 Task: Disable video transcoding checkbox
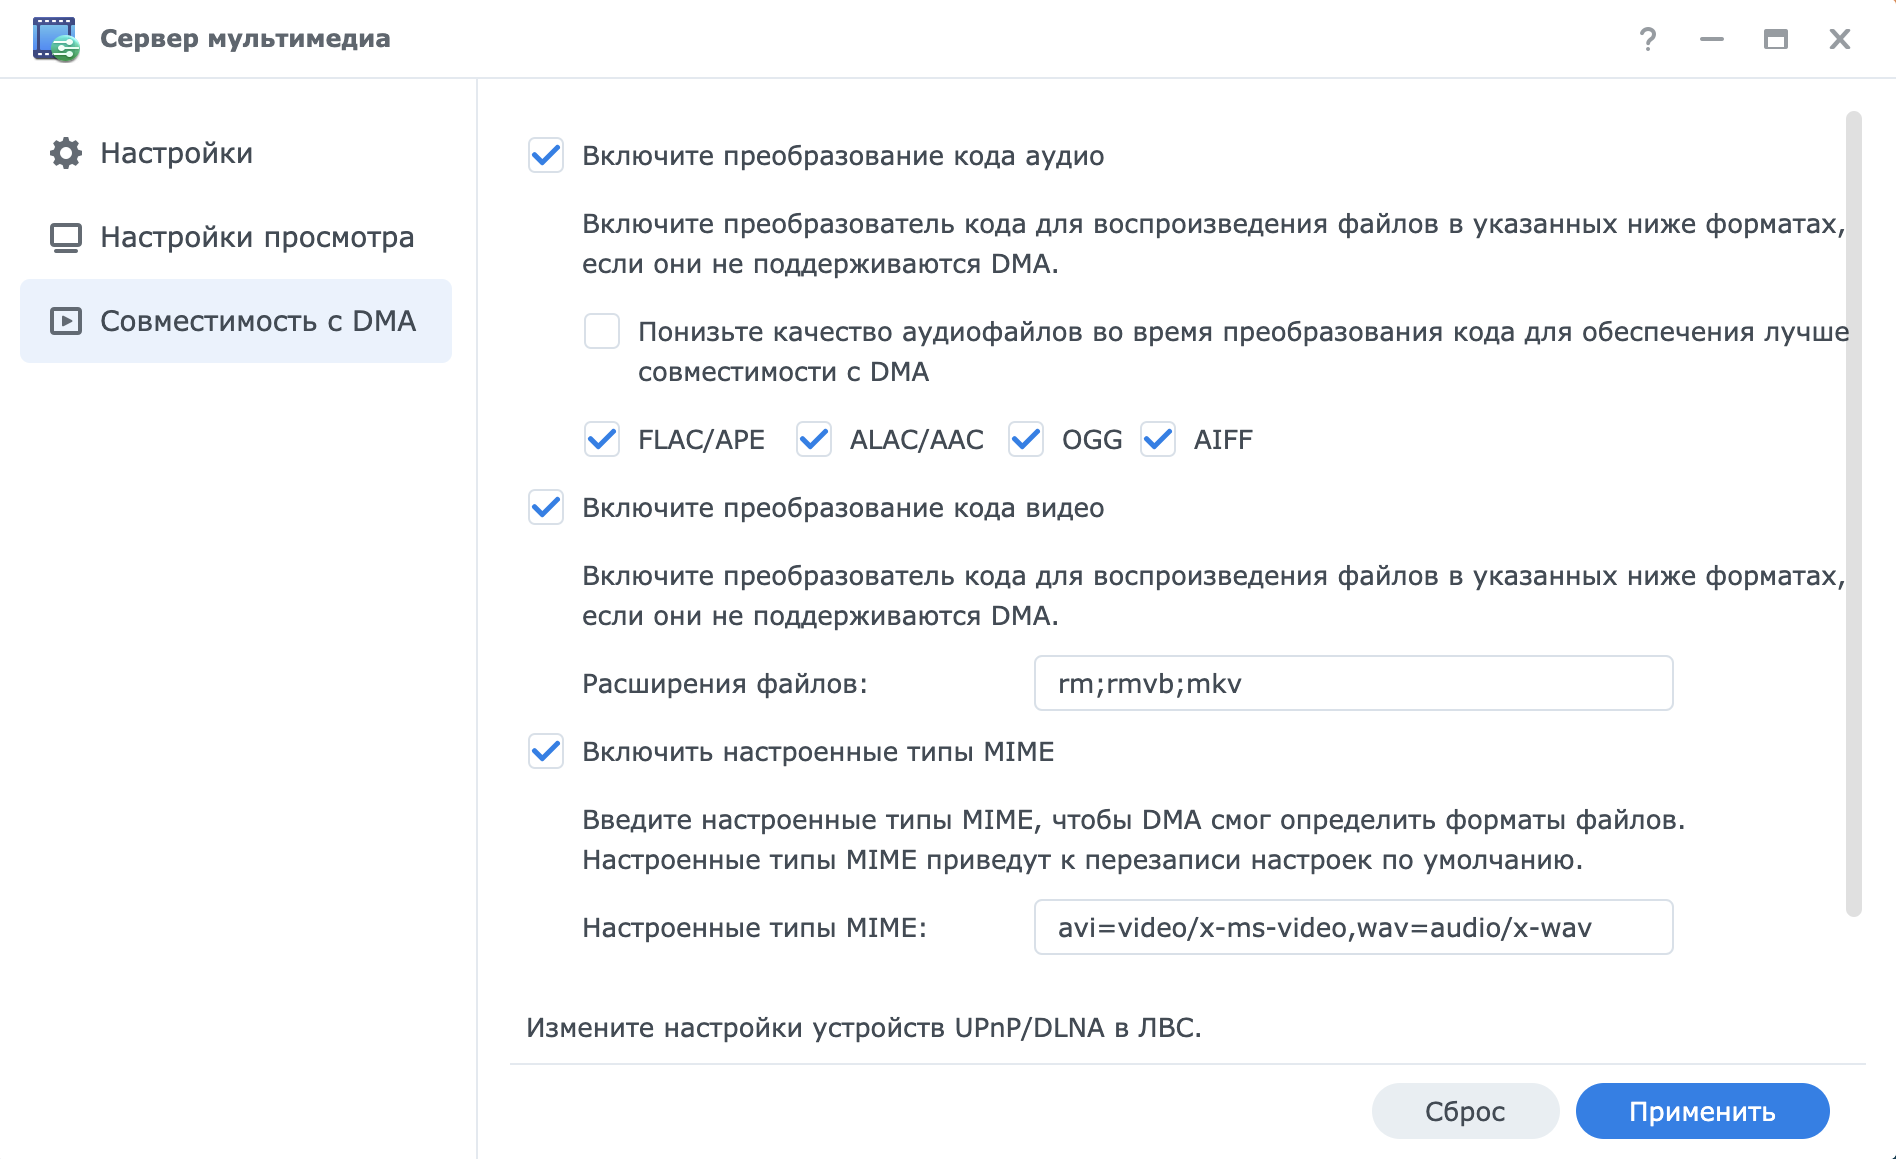coord(546,508)
